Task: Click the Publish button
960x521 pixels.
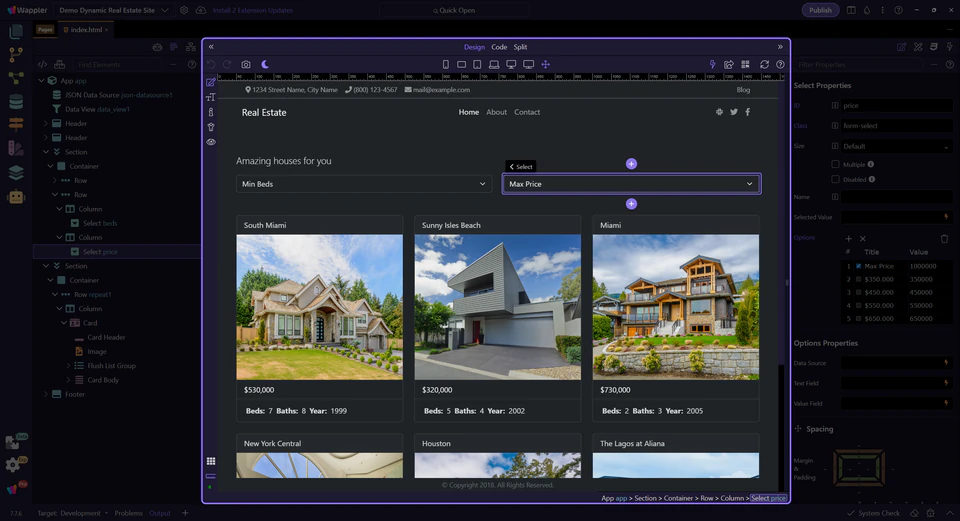Action: pyautogui.click(x=820, y=10)
